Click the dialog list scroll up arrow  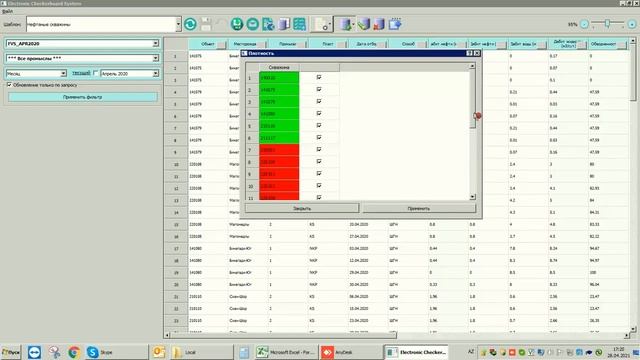pos(472,66)
